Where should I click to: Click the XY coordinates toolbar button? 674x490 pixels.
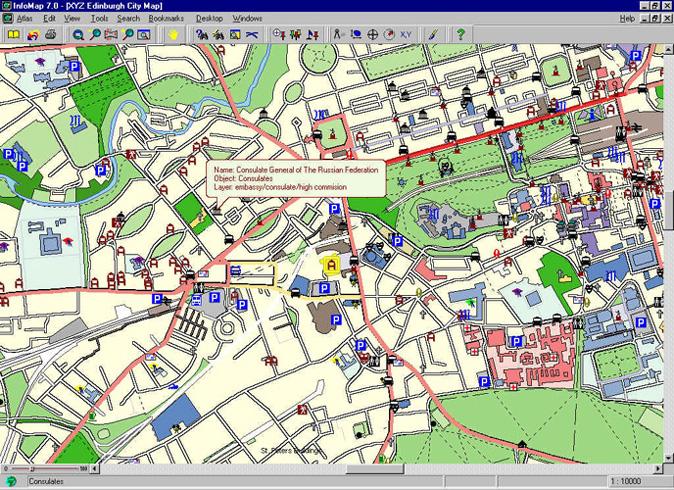(406, 34)
